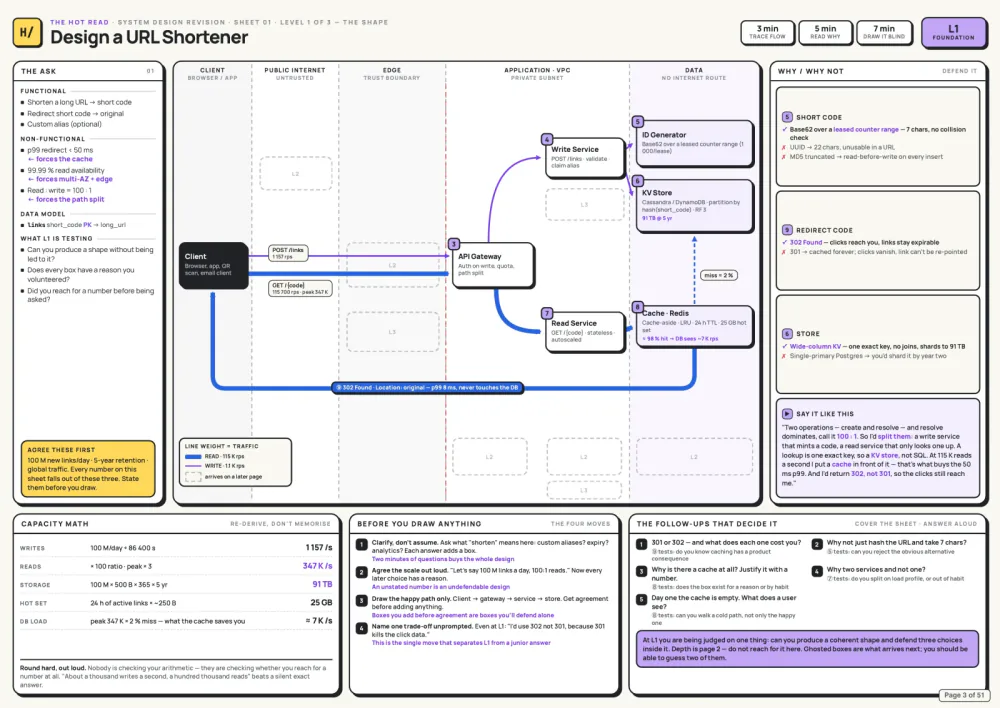
Task: Click the badge beside the STORE heading
Action: click(787, 334)
